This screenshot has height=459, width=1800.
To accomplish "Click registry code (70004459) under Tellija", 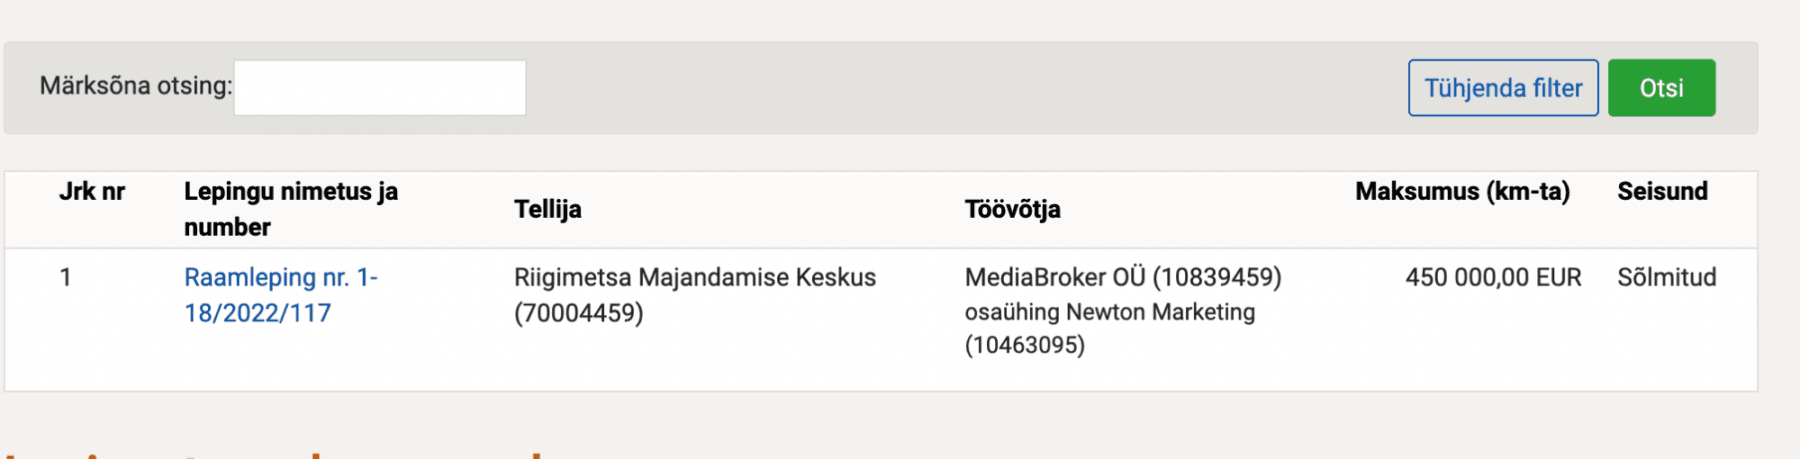I will pos(578,313).
